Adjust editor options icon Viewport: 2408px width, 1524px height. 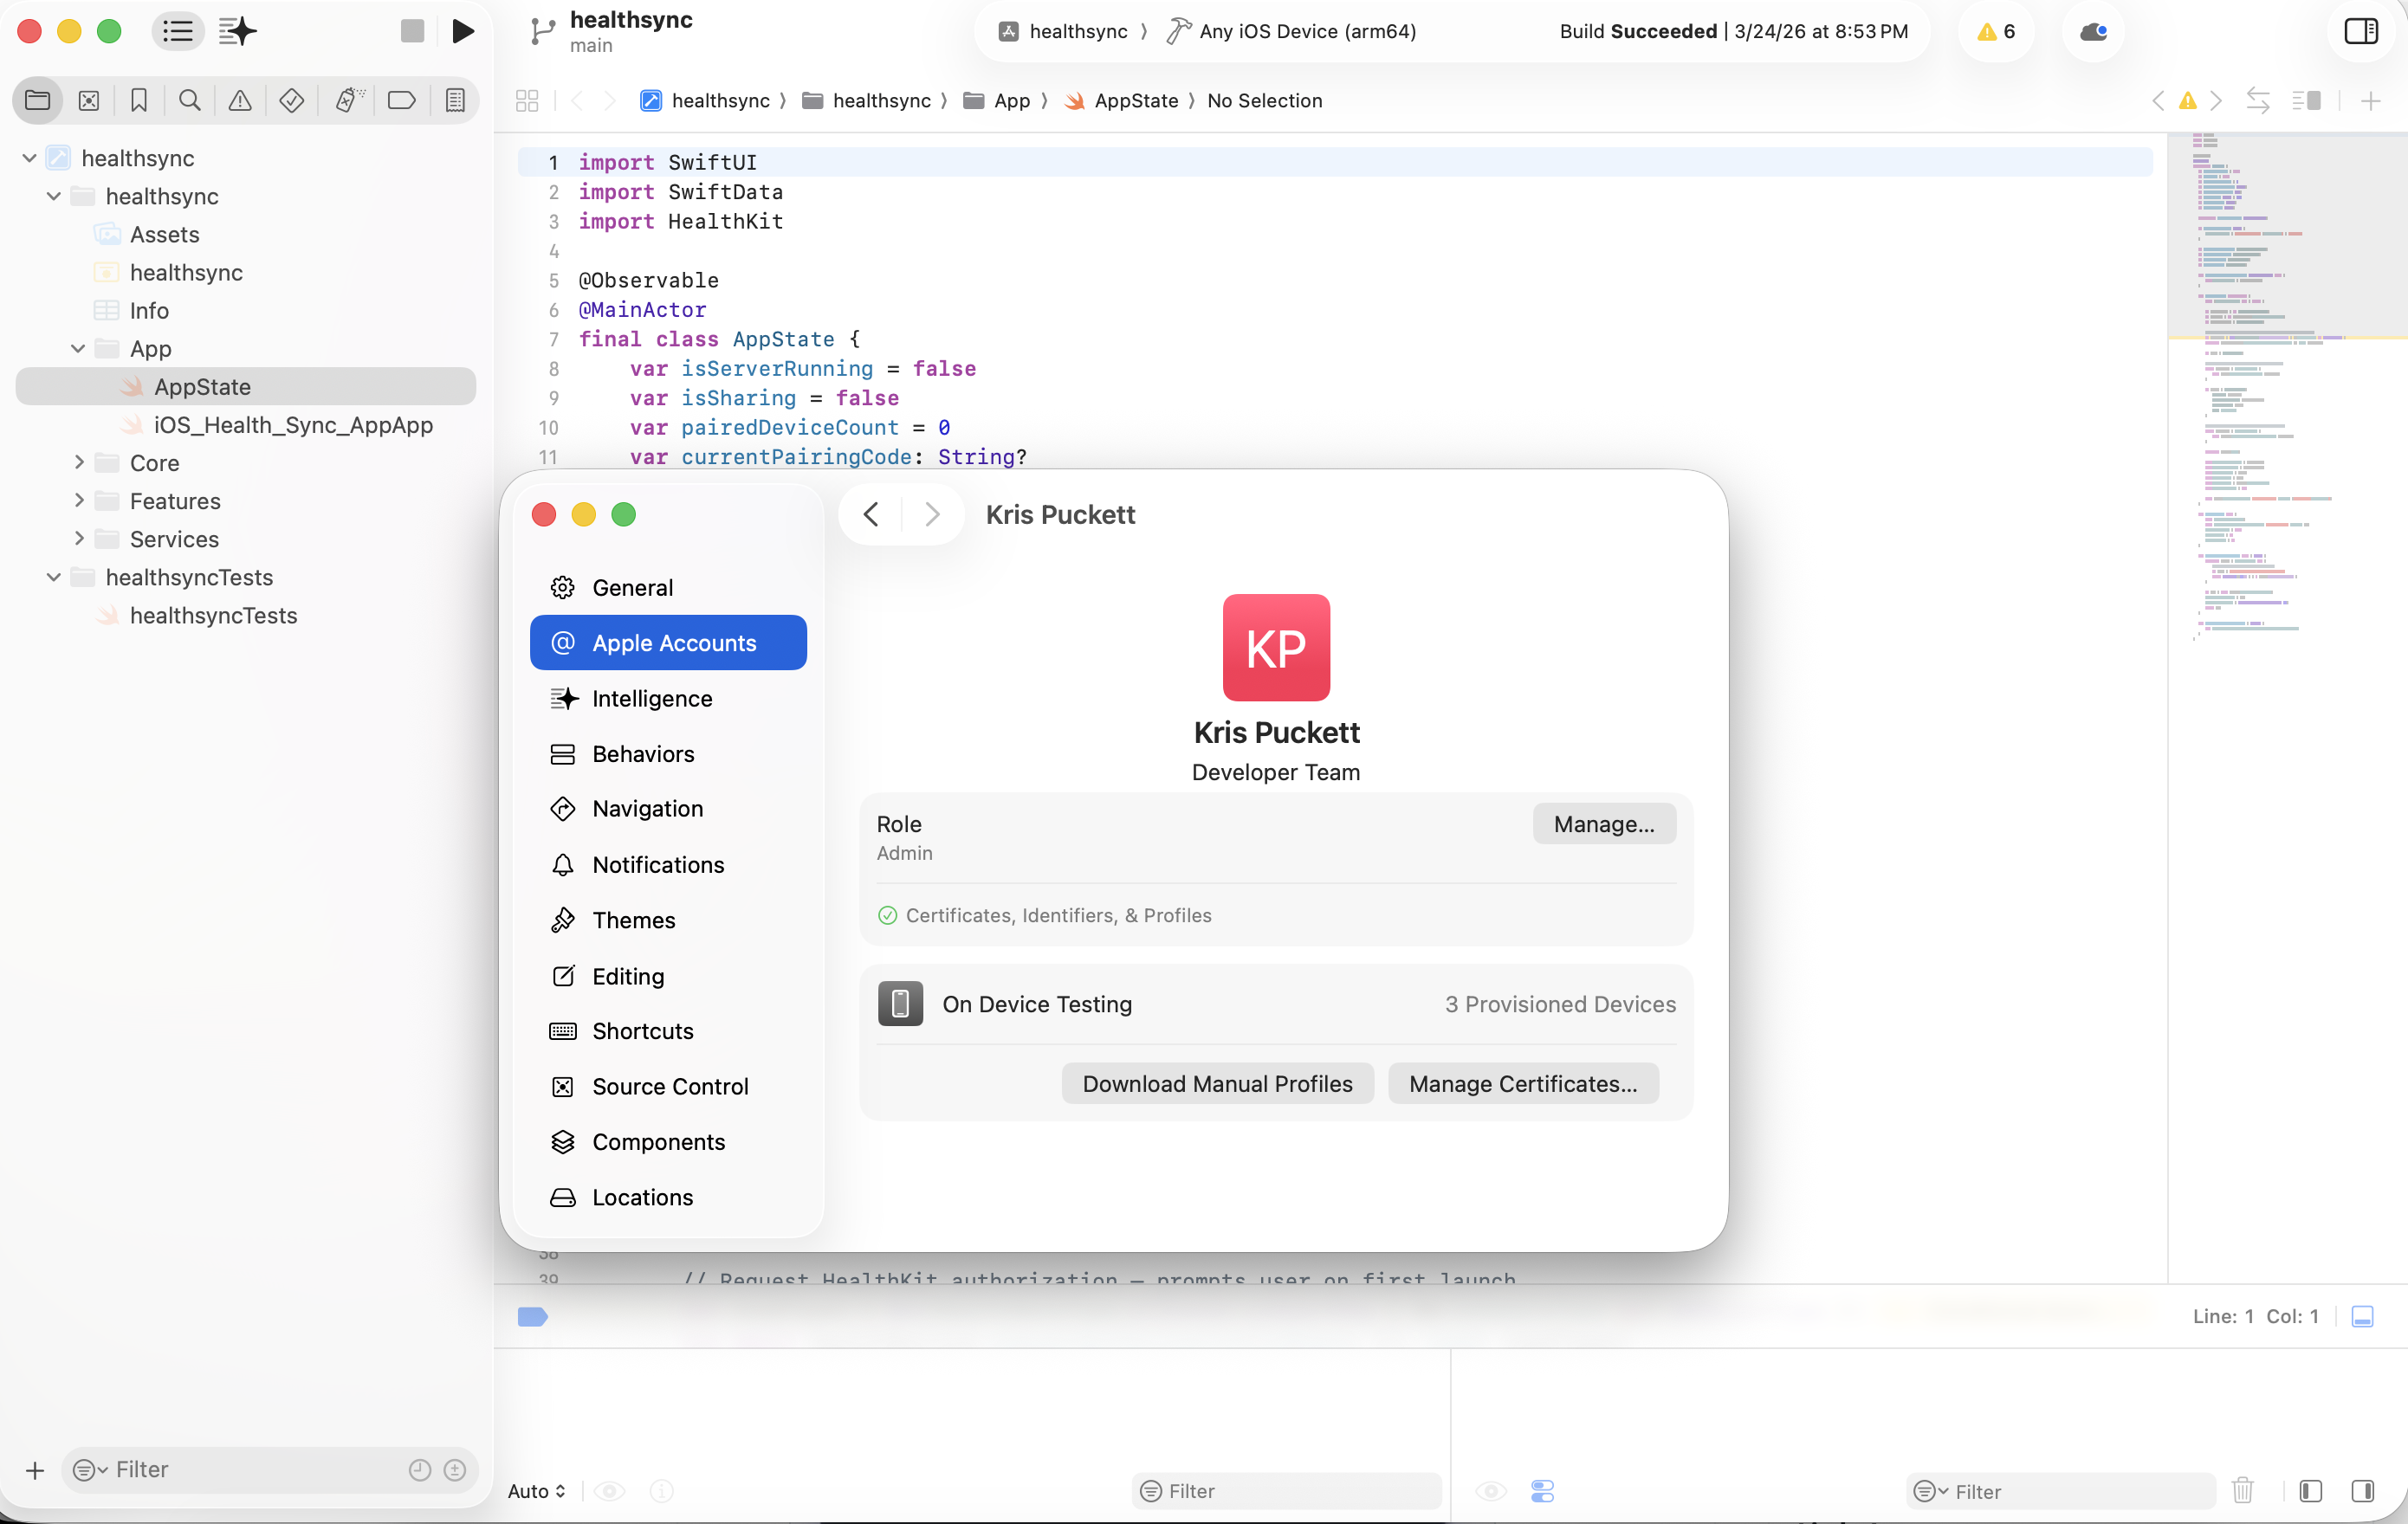click(x=2306, y=100)
